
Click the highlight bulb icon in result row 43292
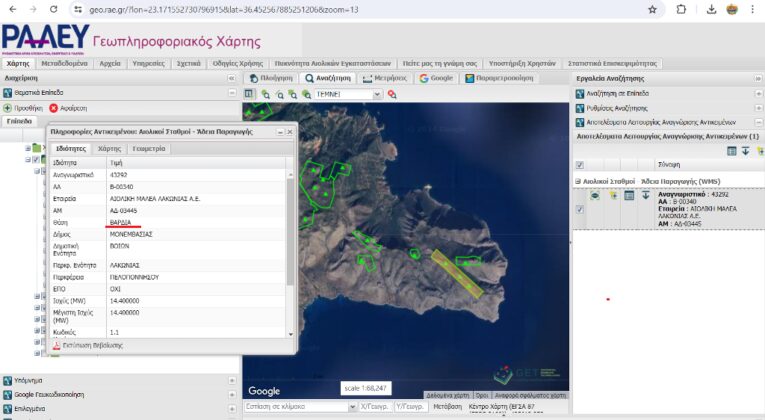pyautogui.click(x=613, y=196)
